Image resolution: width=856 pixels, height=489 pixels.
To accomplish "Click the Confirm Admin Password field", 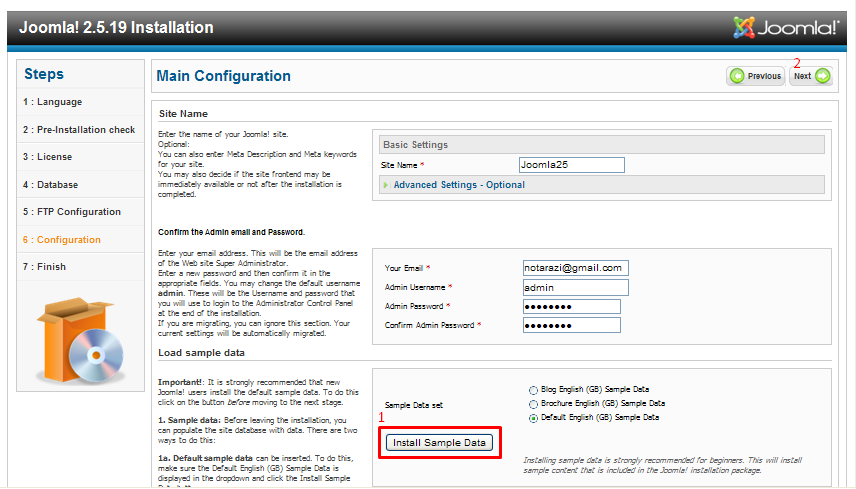I will tap(572, 326).
